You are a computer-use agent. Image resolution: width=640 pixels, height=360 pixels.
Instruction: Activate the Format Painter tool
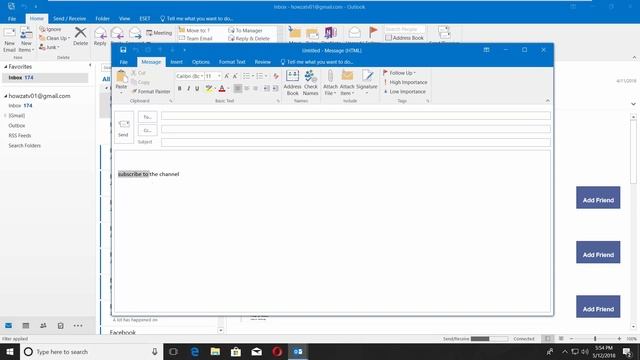pos(151,91)
